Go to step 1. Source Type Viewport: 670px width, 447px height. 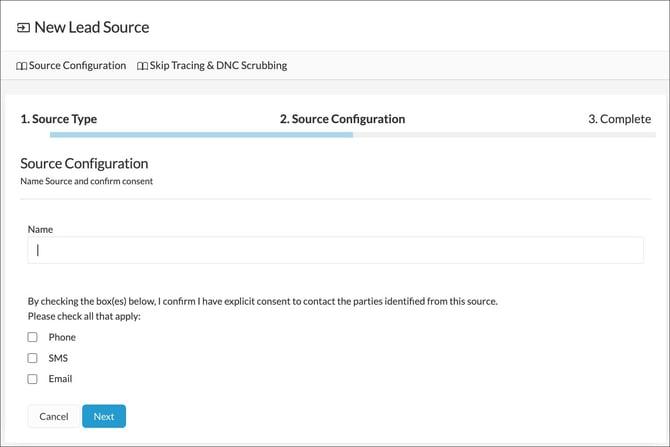point(59,119)
